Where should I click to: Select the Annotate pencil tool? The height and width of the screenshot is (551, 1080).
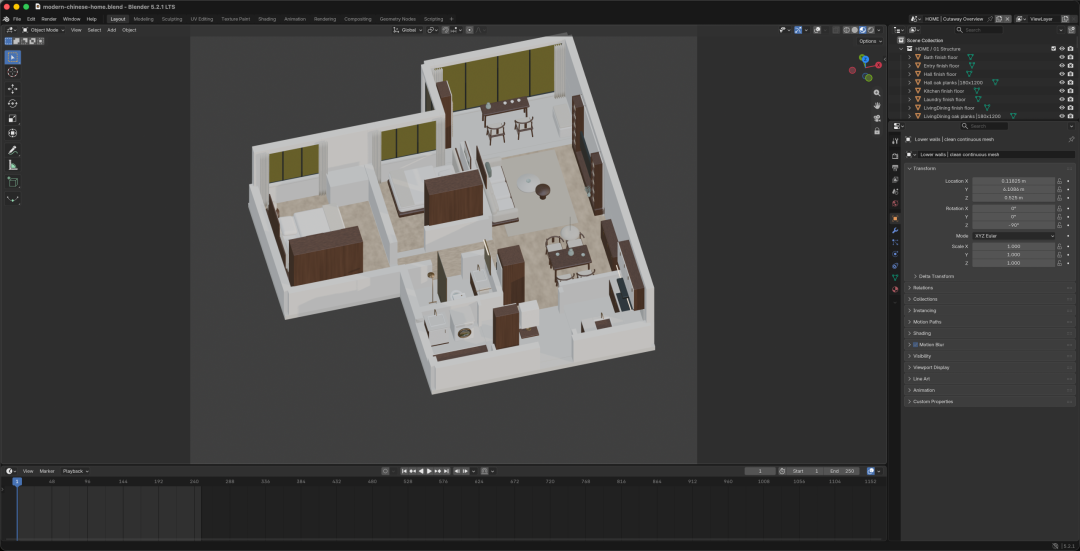[12, 150]
